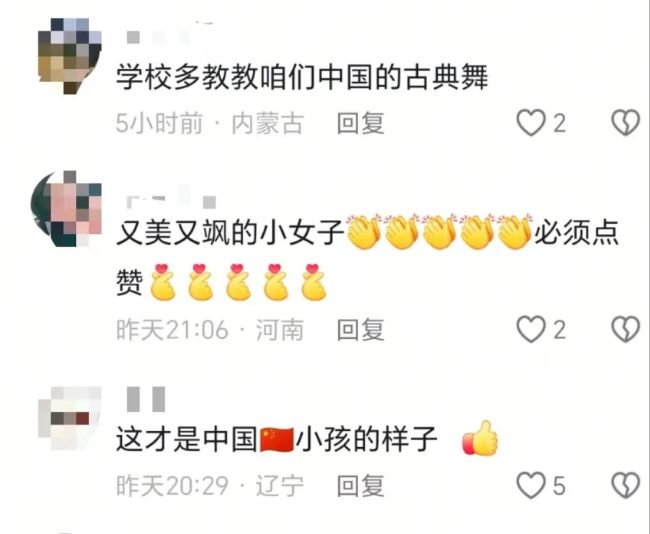Like the 这才是中国小孩的样子 comment
Screen dimensions: 650x534
[x=531, y=485]
